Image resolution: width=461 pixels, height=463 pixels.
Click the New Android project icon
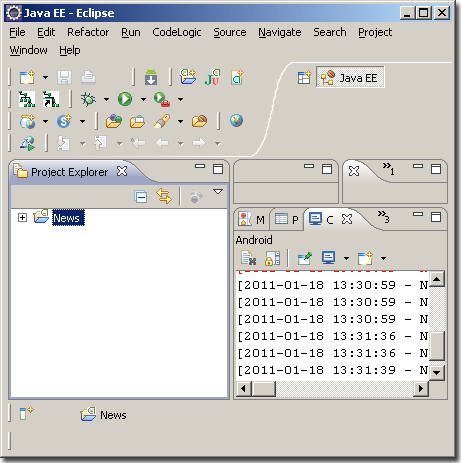pos(188,77)
